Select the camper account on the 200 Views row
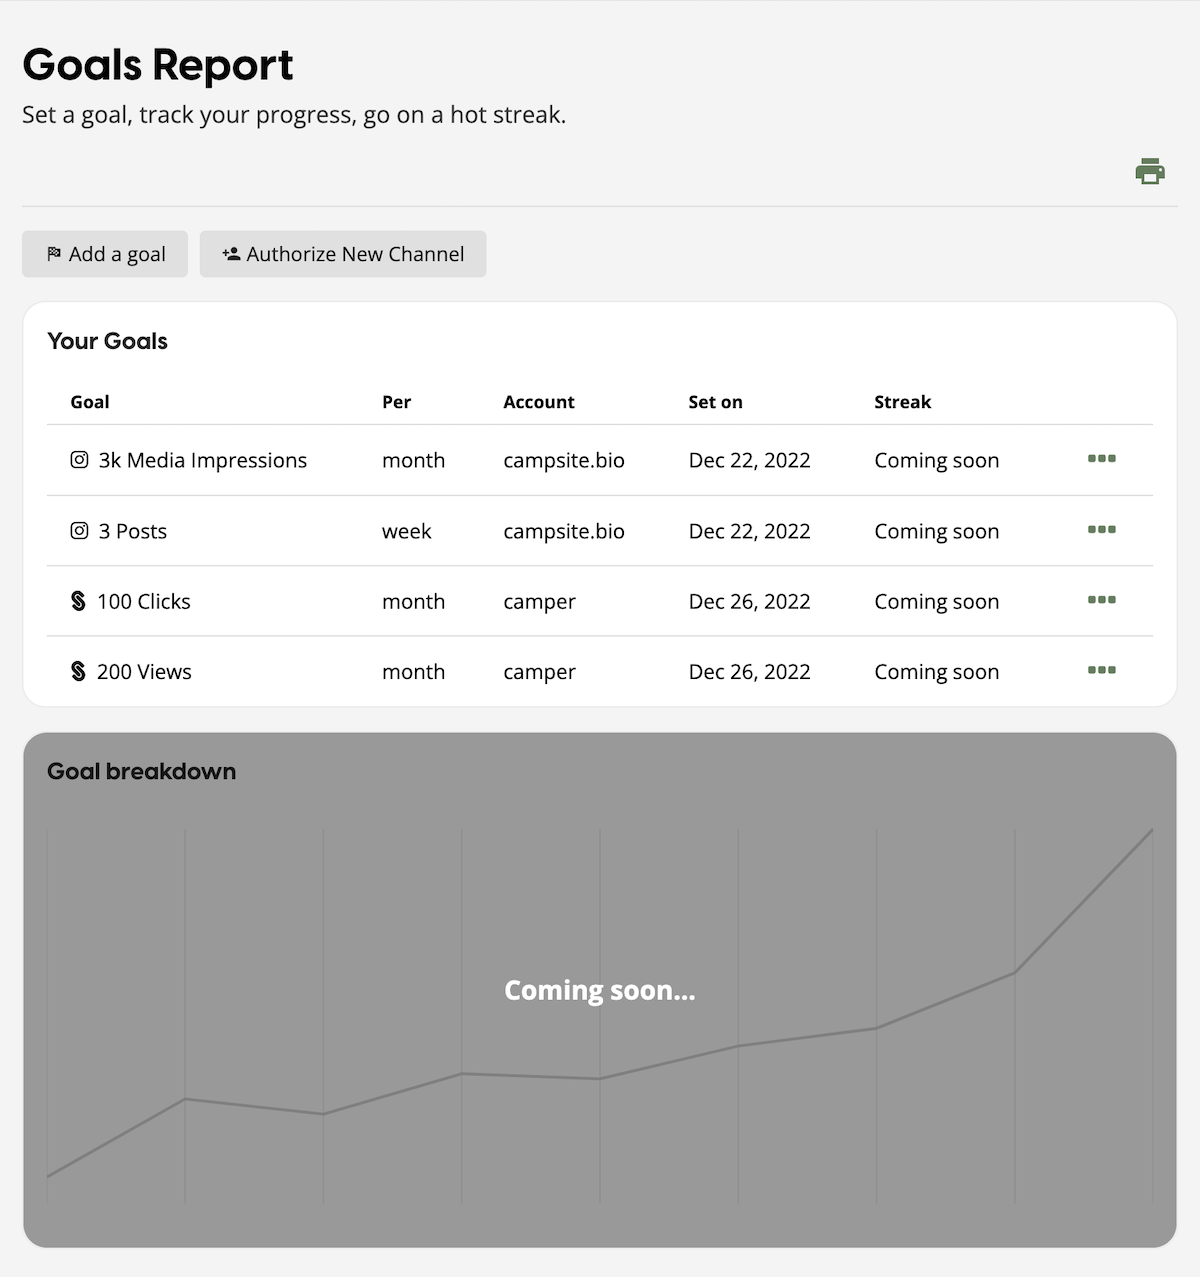The height and width of the screenshot is (1277, 1200). (539, 671)
